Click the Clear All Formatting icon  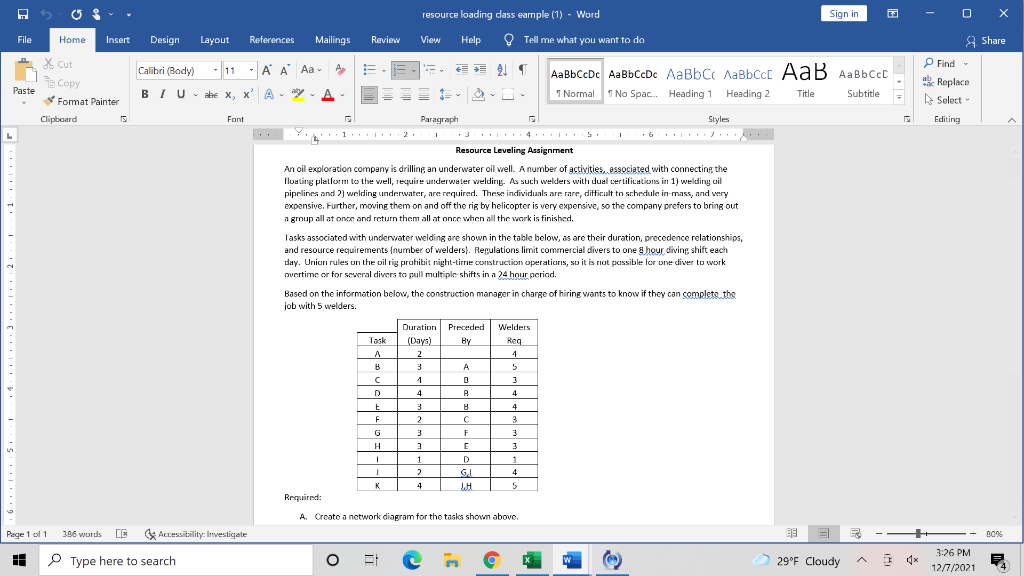[340, 69]
